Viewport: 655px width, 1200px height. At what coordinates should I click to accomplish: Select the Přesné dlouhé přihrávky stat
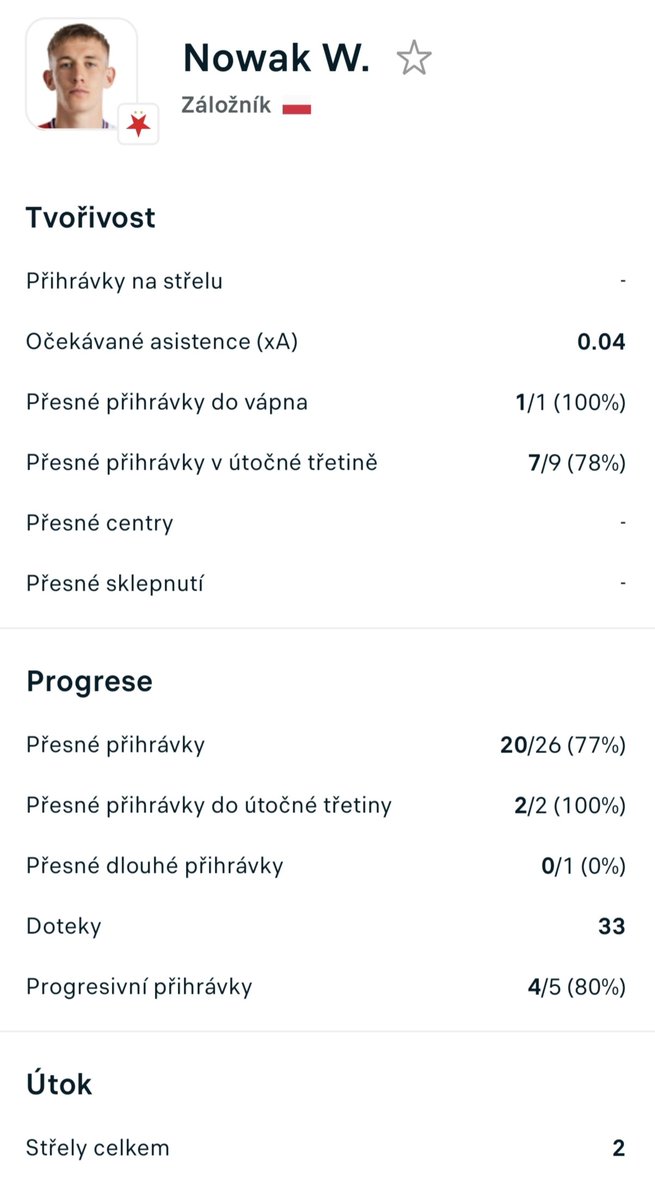(x=327, y=866)
